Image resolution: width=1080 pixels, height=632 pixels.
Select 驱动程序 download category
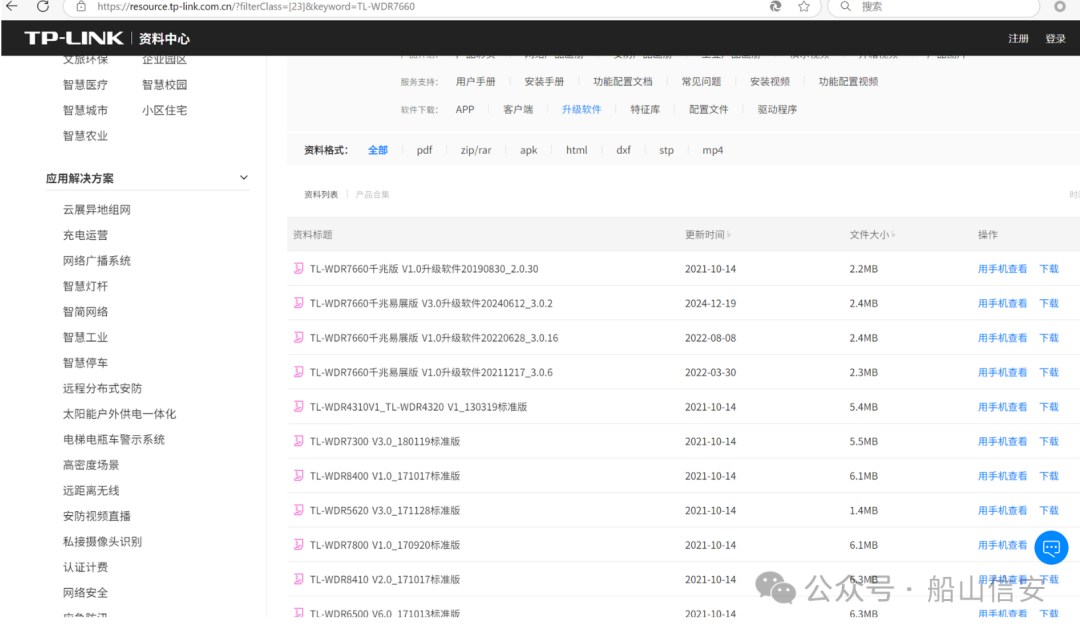tap(777, 109)
